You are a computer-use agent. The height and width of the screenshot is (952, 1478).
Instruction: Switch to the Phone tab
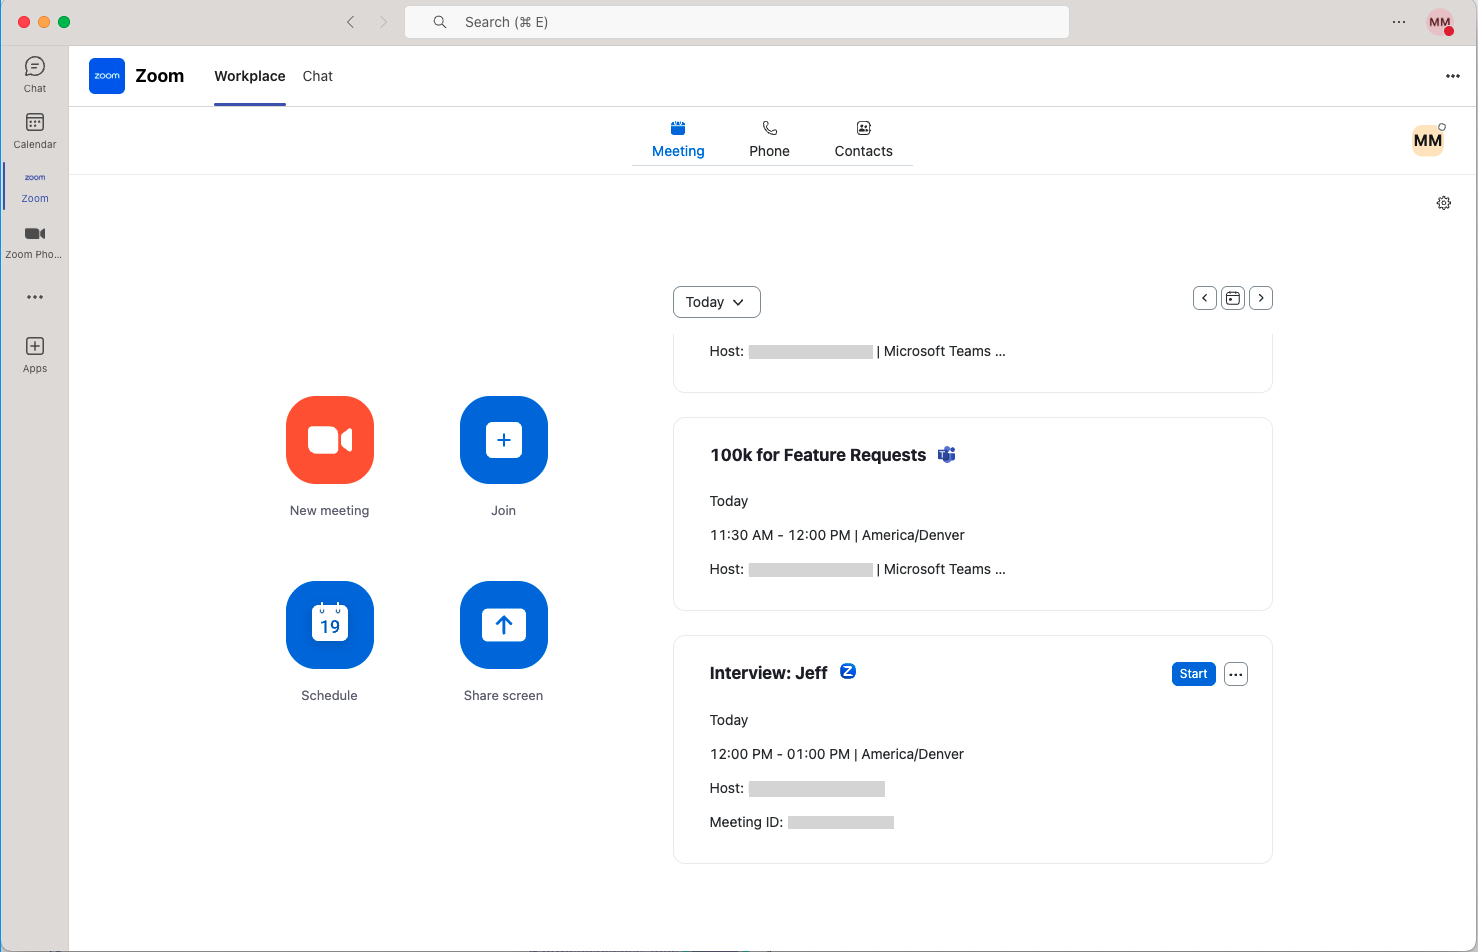(769, 139)
